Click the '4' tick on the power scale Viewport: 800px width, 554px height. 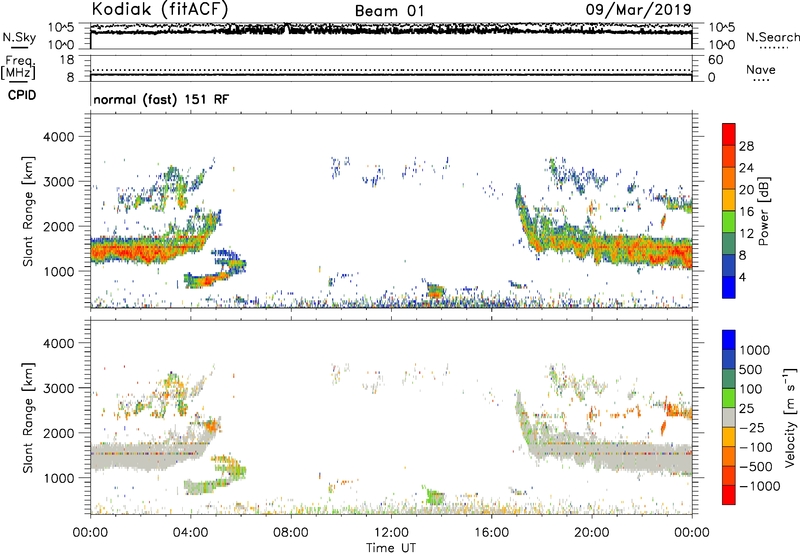click(x=742, y=277)
